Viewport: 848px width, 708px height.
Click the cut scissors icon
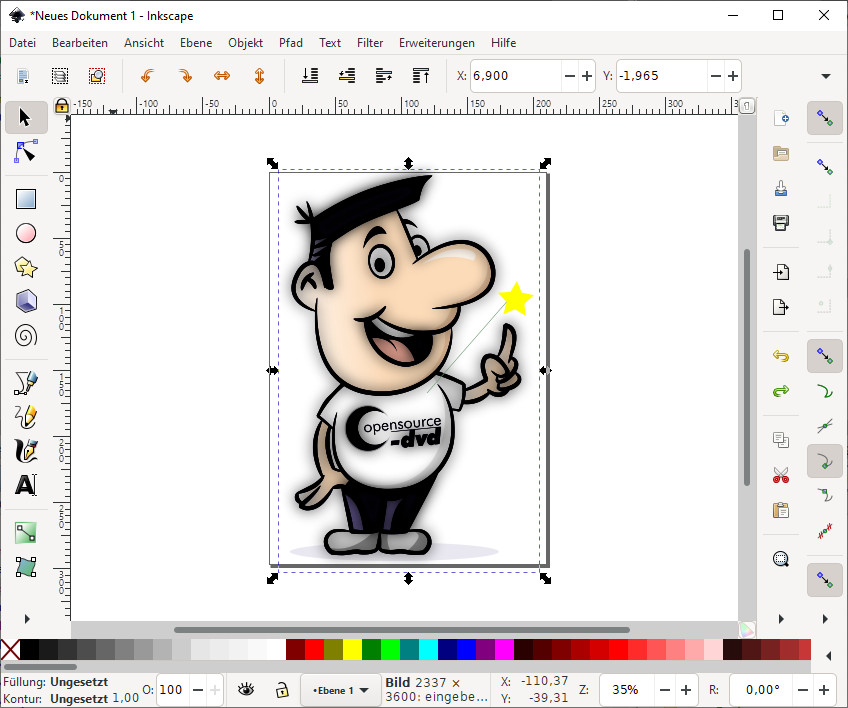tap(781, 476)
